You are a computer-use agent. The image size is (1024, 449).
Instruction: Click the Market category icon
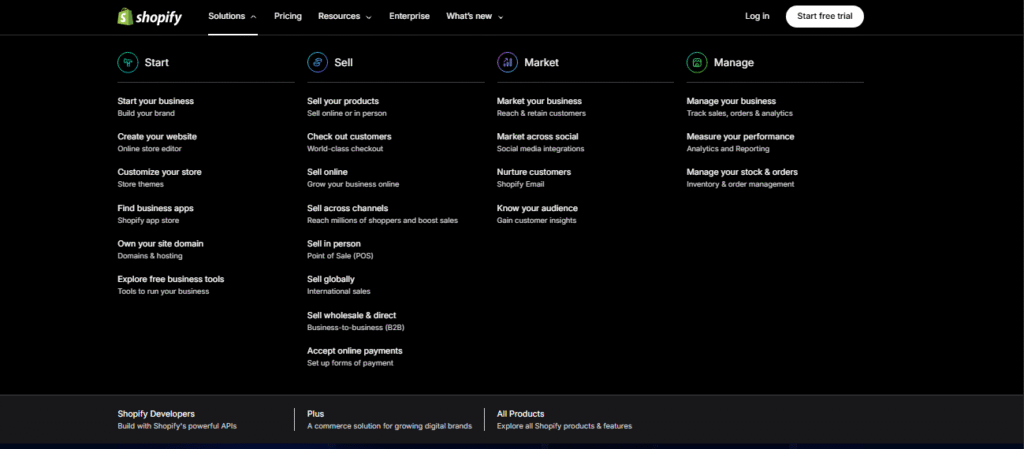(507, 63)
